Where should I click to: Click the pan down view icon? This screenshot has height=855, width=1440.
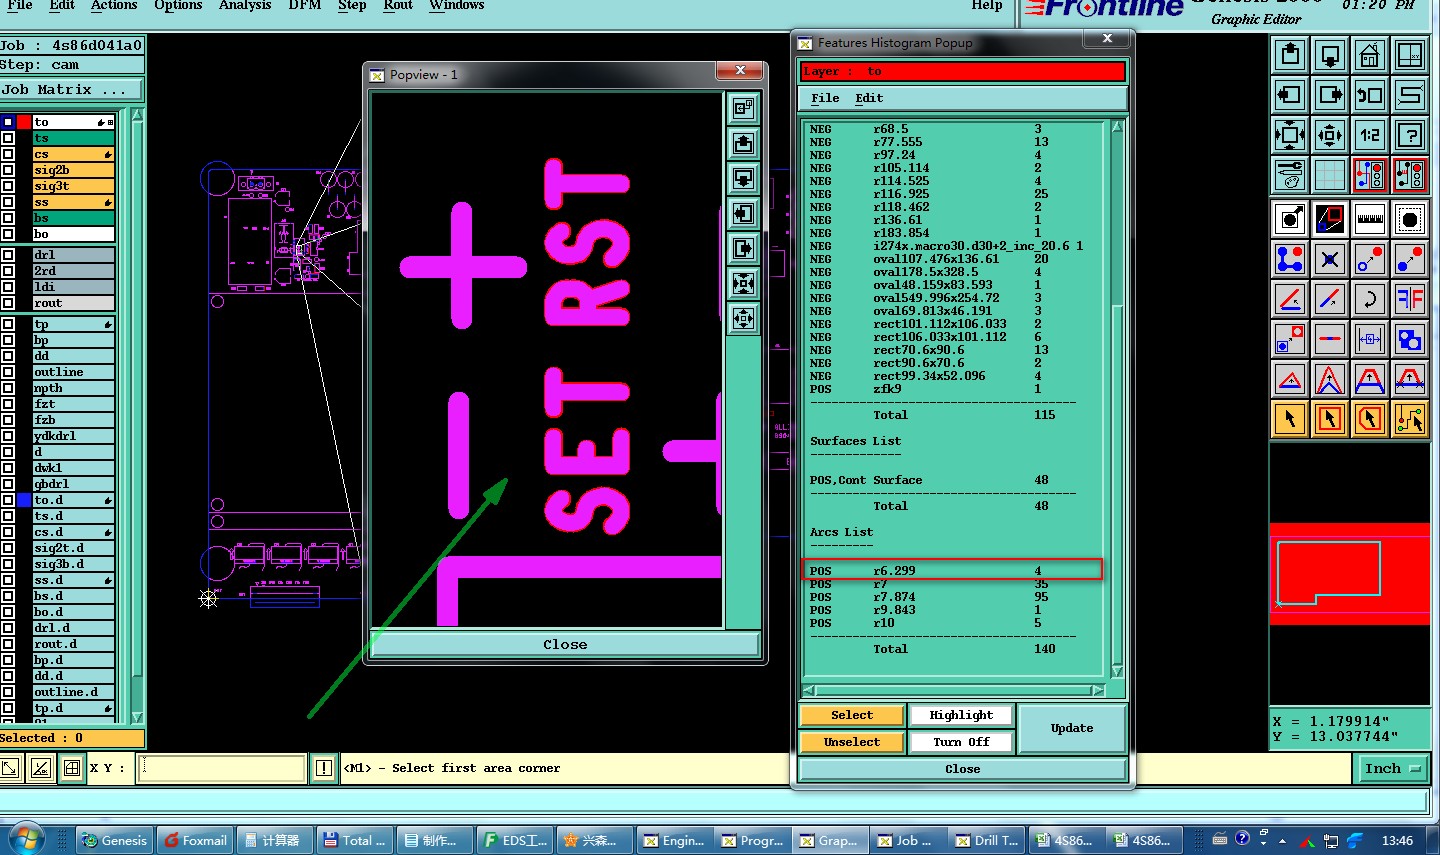[x=1330, y=55]
